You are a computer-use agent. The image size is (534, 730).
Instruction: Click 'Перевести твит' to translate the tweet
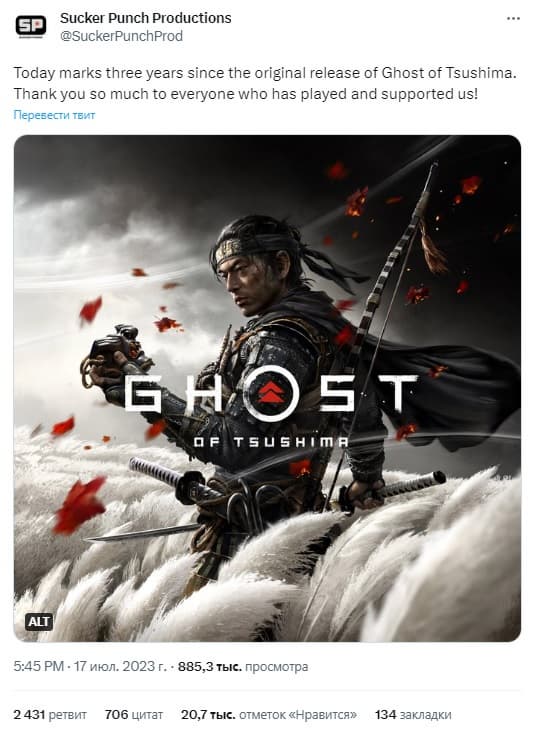pos(54,115)
